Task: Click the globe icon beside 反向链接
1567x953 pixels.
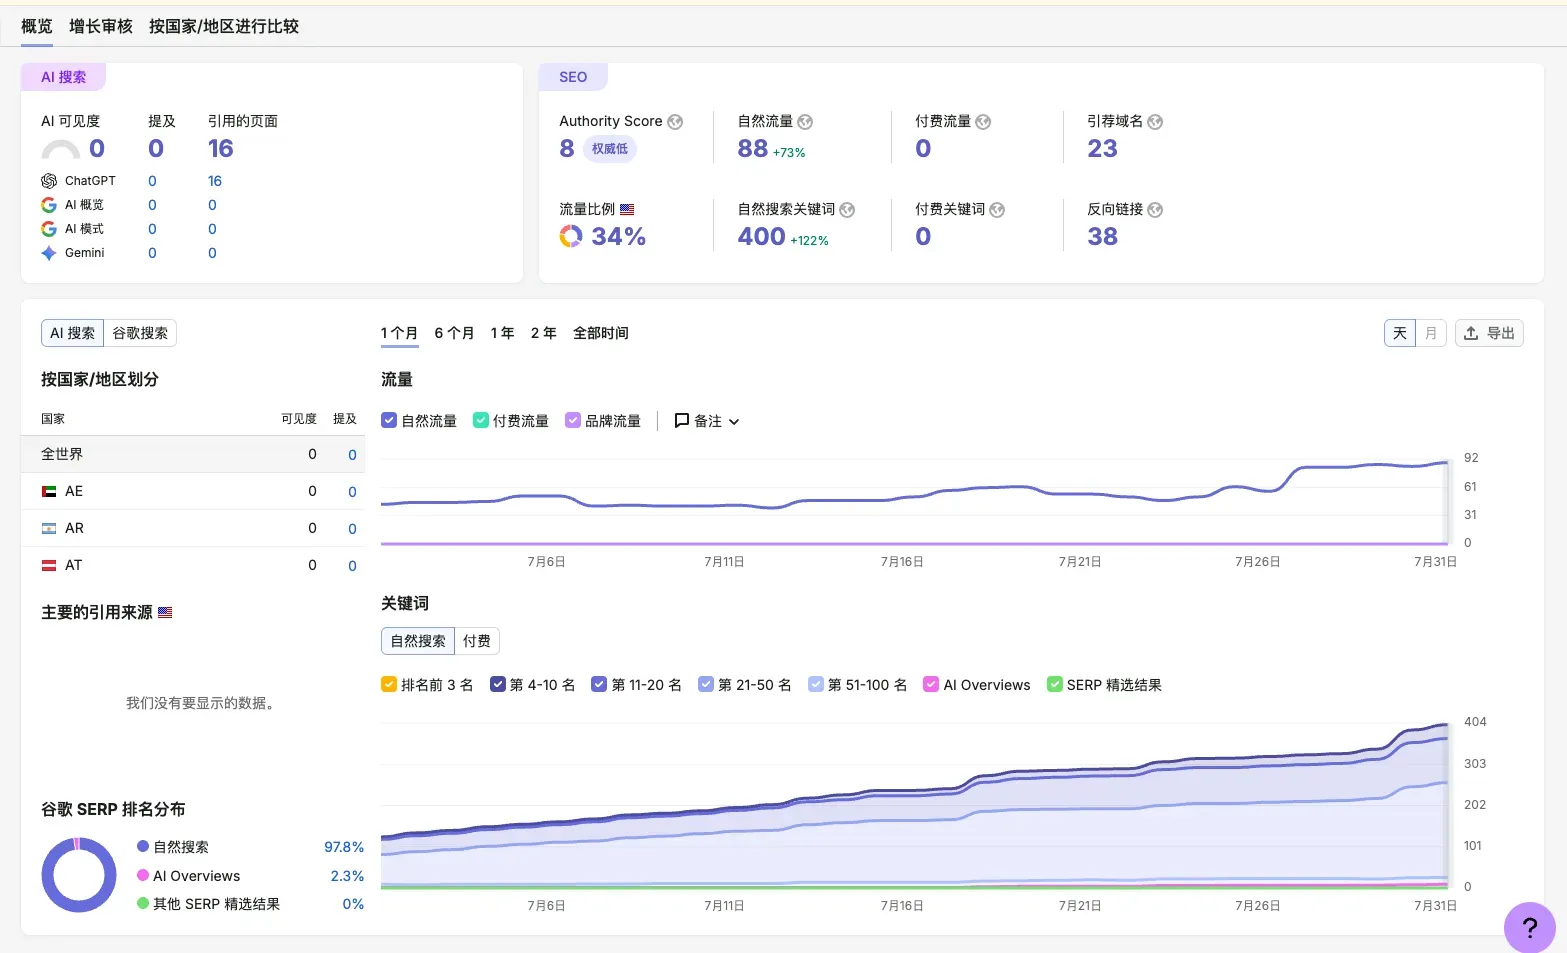Action: pyautogui.click(x=1155, y=210)
